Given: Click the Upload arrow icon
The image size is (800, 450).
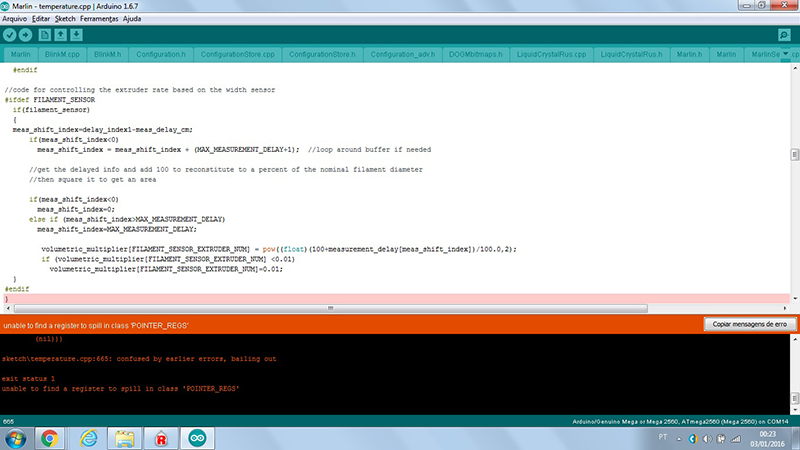Looking at the screenshot, I should pos(26,35).
